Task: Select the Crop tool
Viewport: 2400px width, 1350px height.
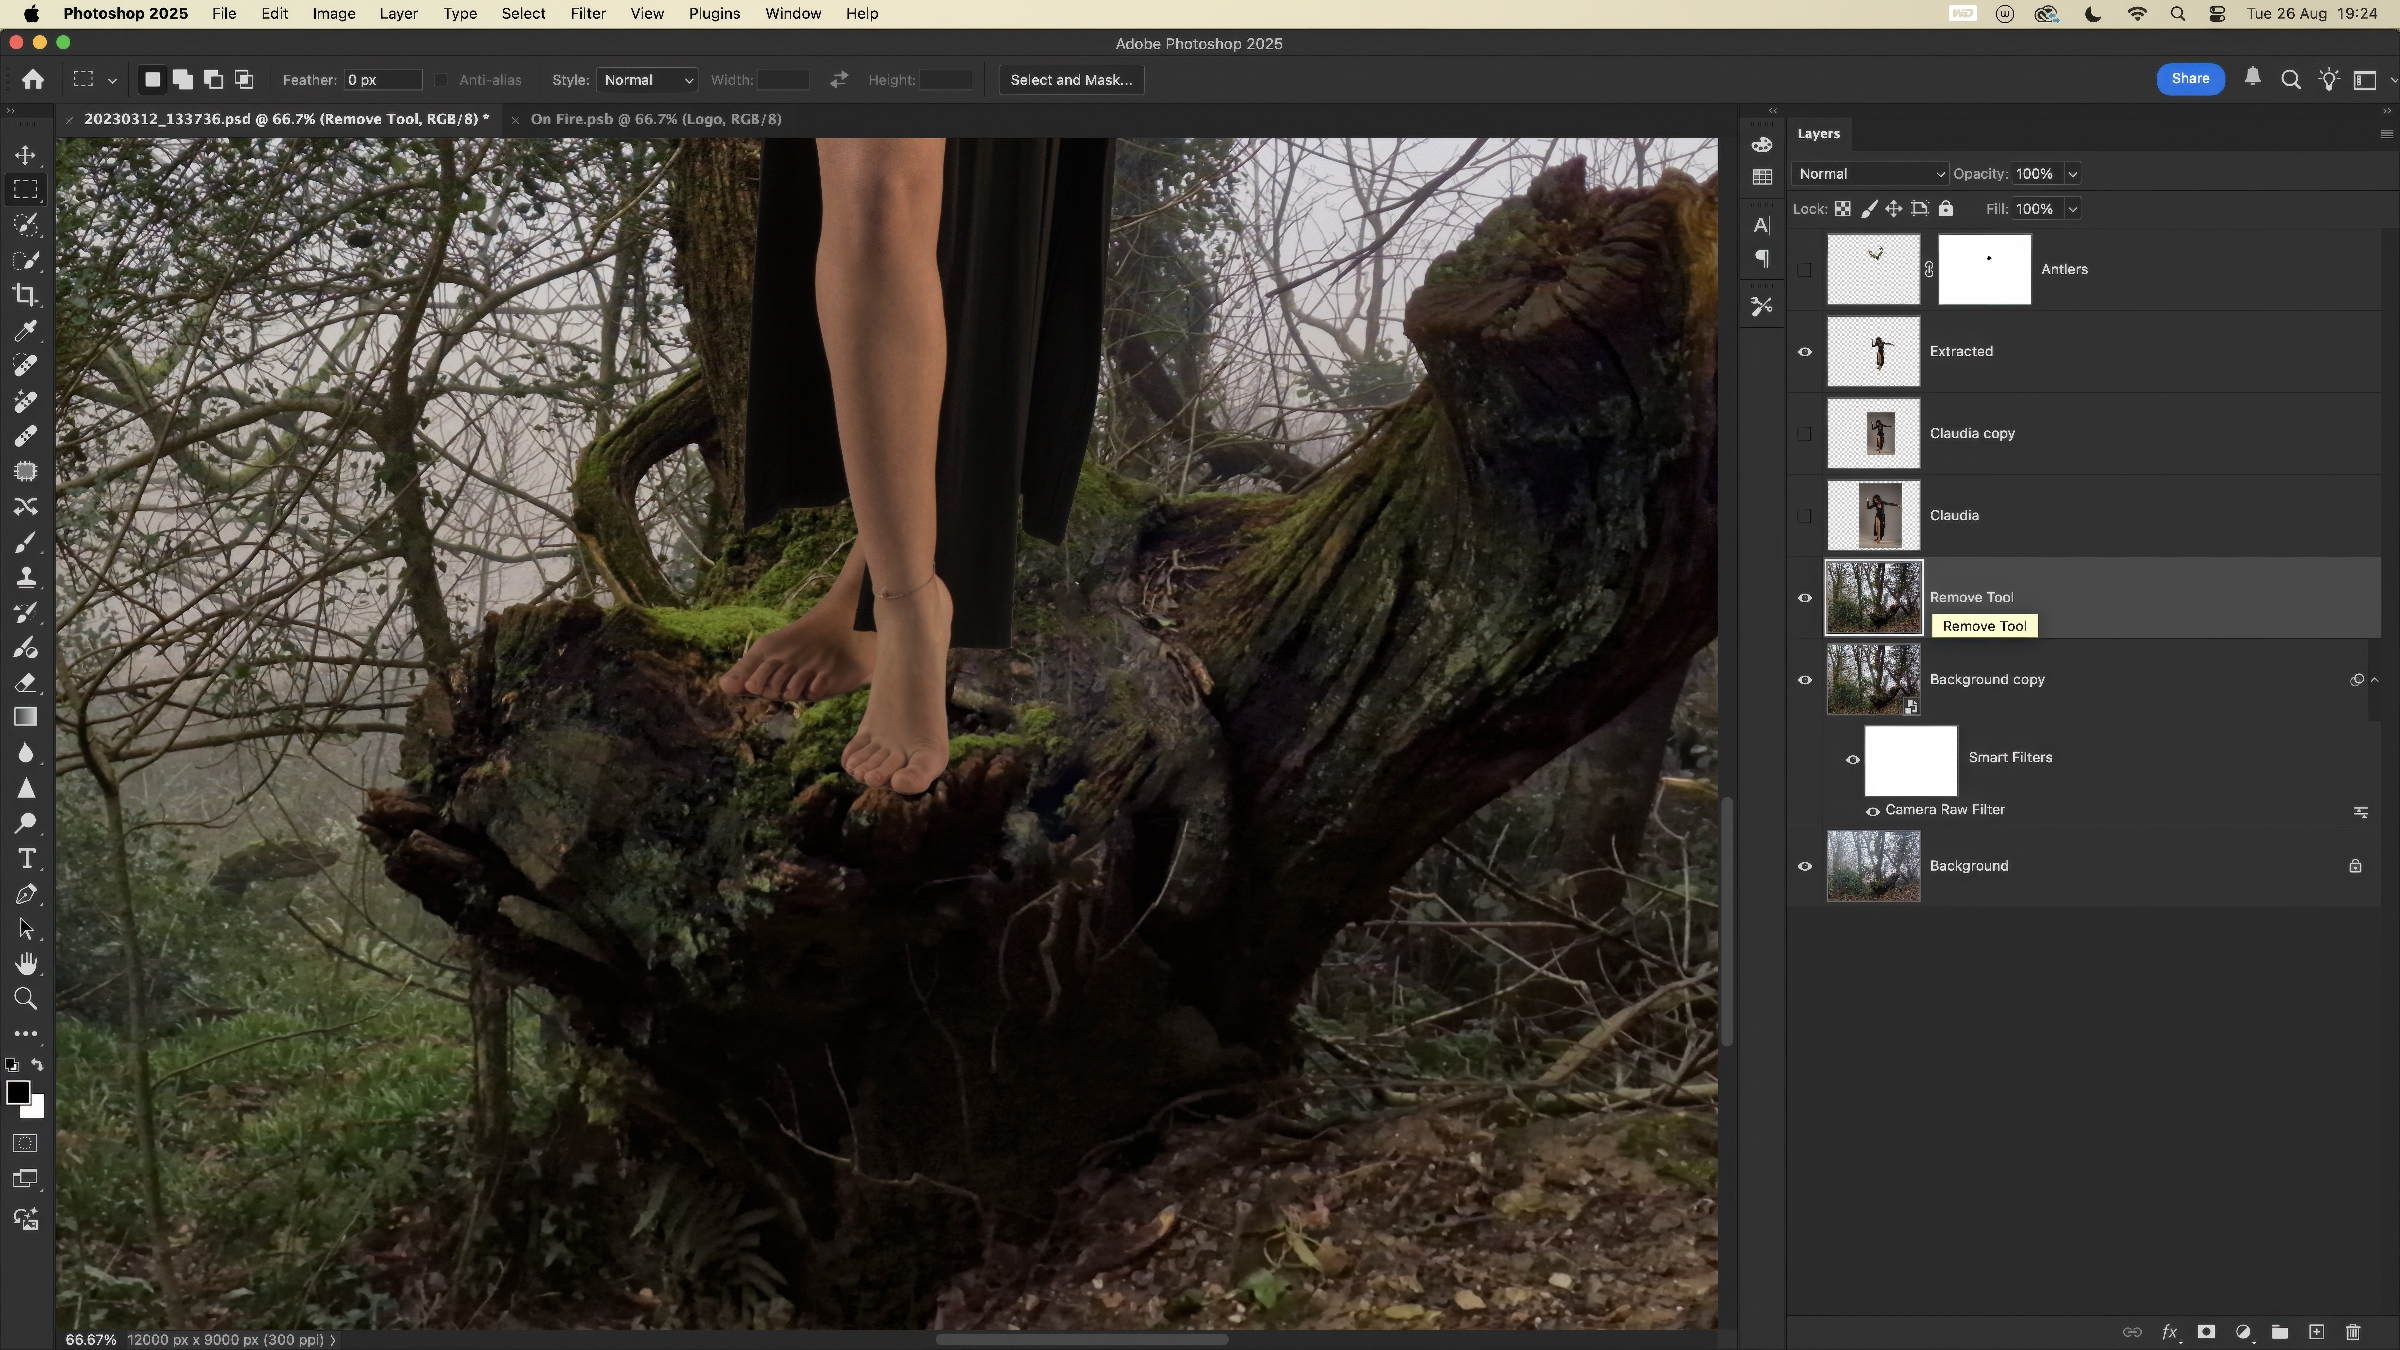Action: 26,295
